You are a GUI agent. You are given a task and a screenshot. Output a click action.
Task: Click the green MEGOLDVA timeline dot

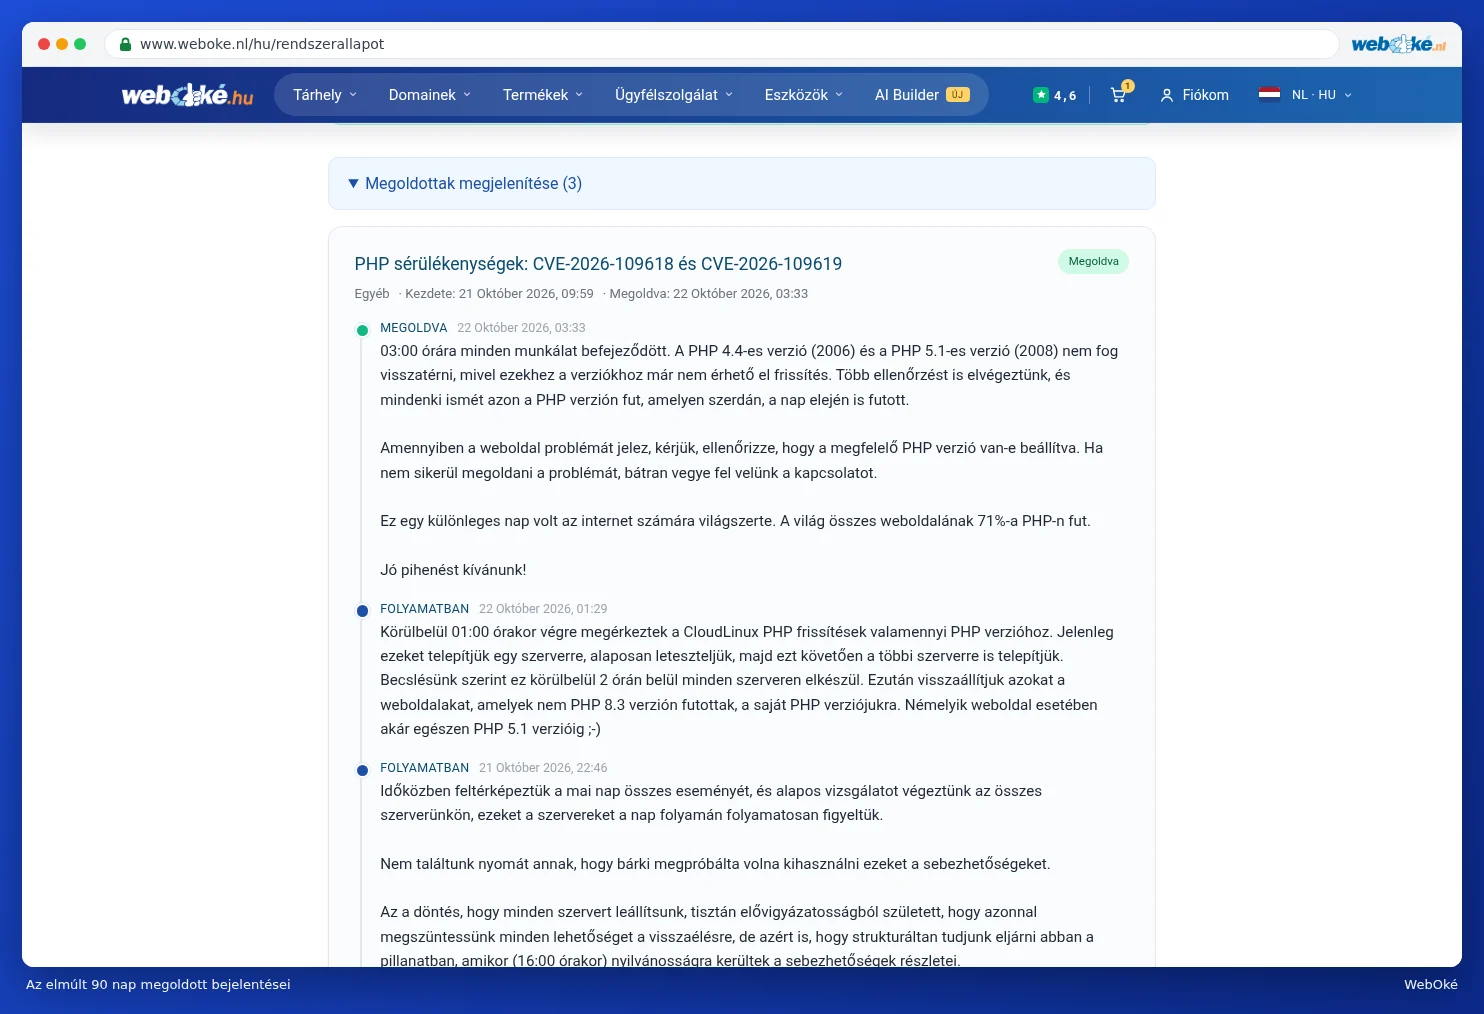[362, 330]
